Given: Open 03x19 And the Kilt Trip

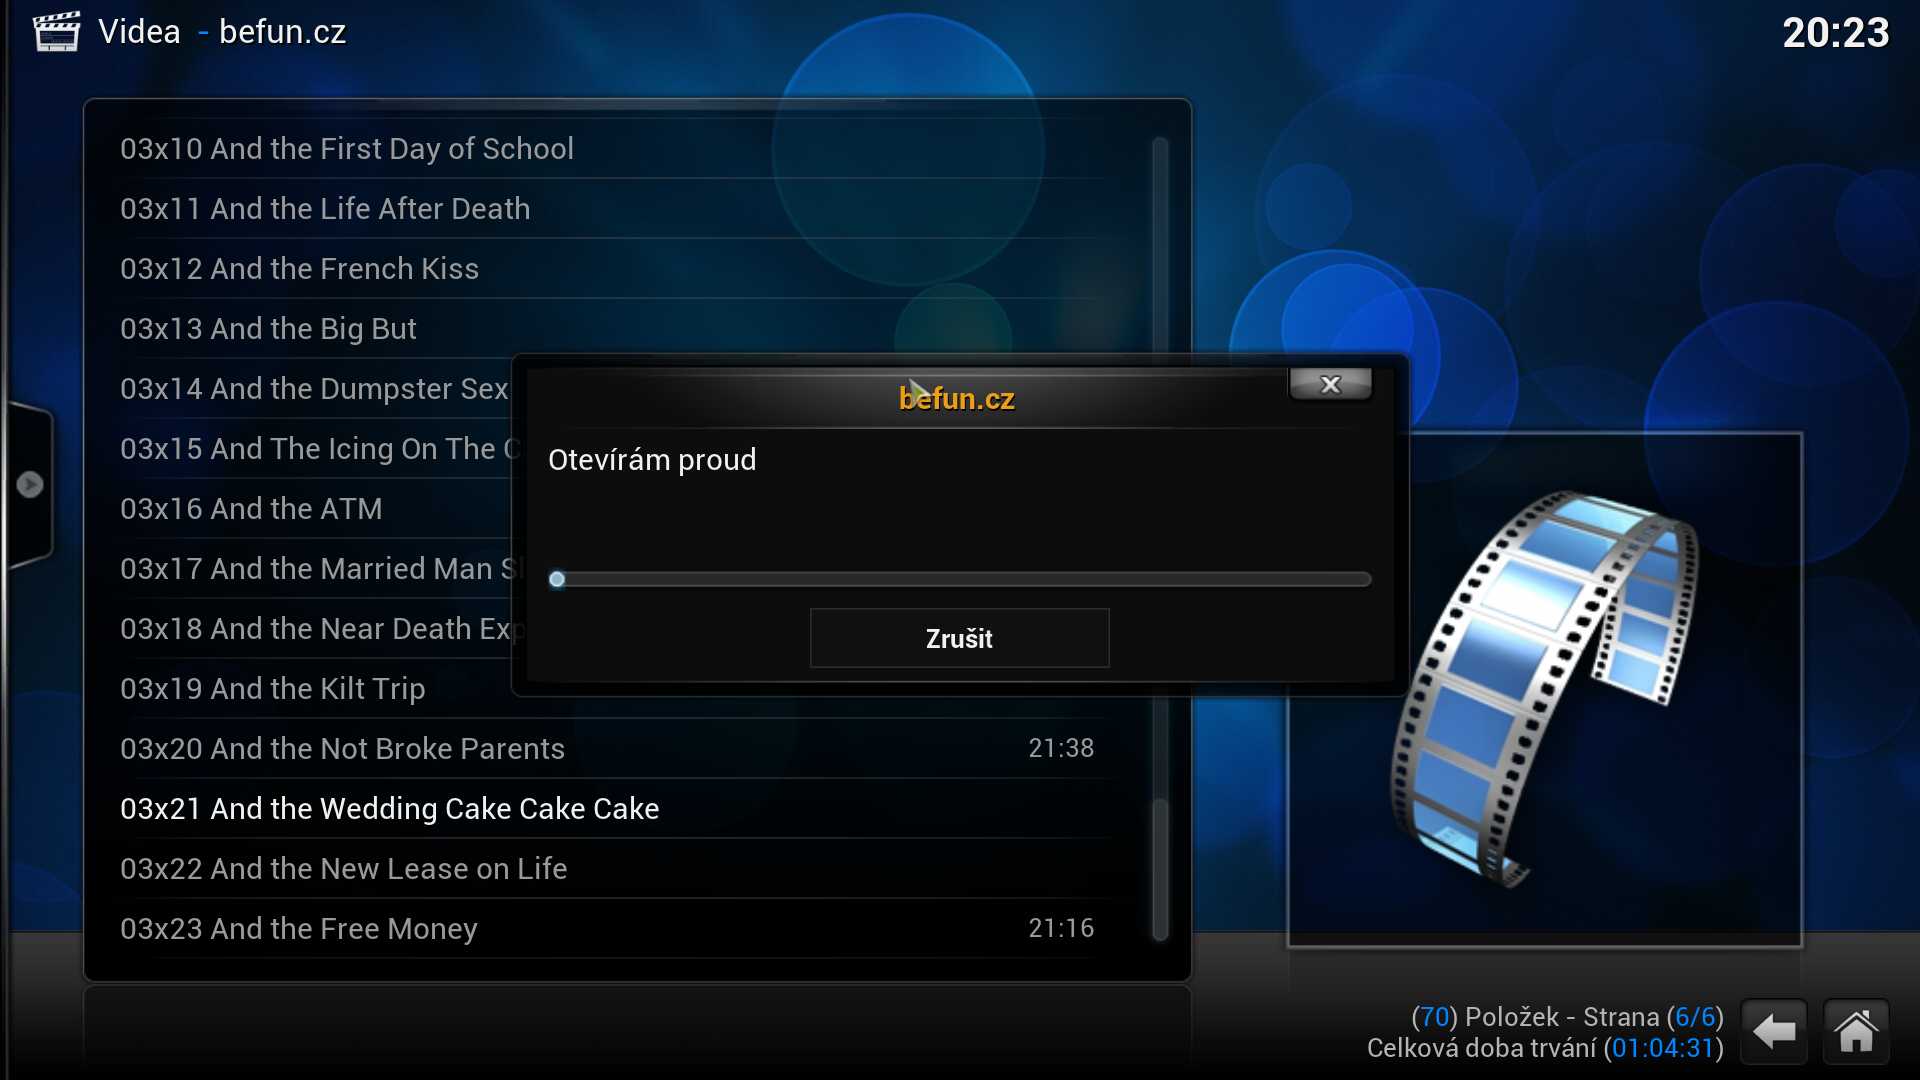Looking at the screenshot, I should (272, 689).
